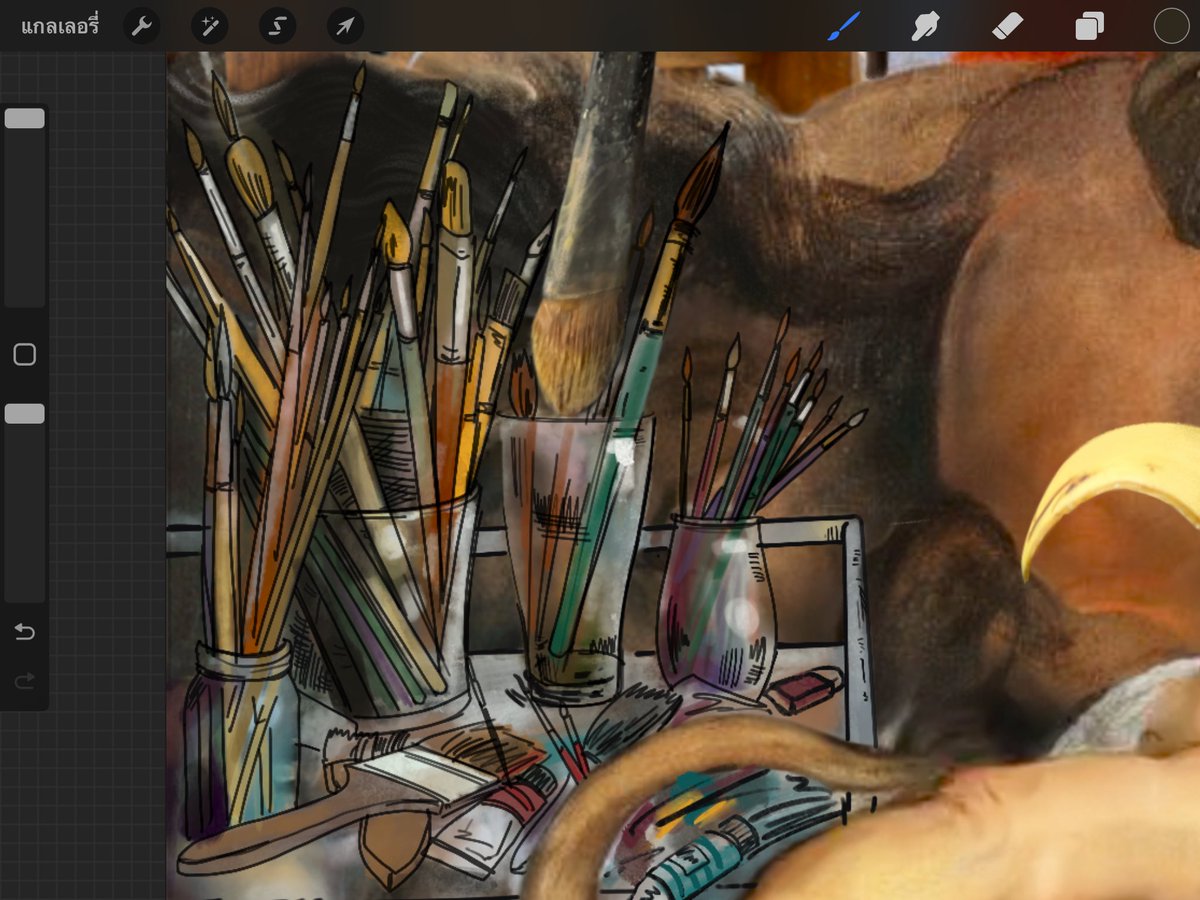Screen dimensions: 1200x900
Task: Select the Smudge tool
Action: 925,26
